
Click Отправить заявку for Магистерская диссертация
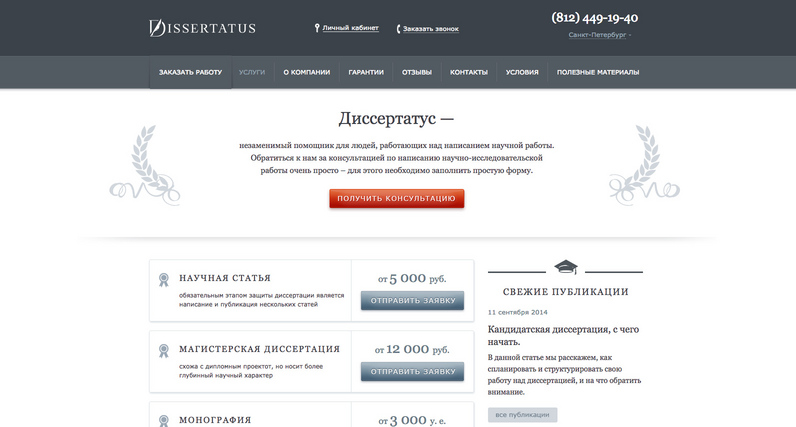point(413,372)
